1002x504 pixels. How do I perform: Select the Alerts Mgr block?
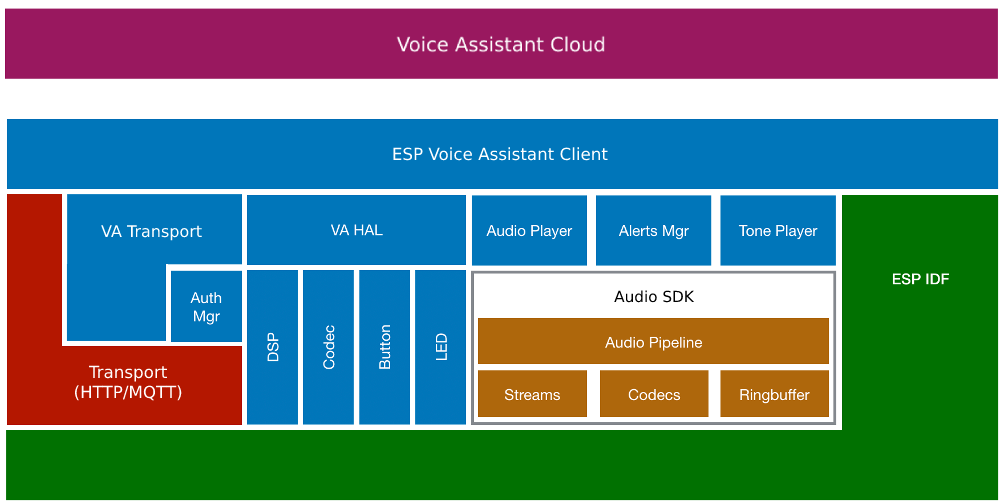tap(653, 231)
